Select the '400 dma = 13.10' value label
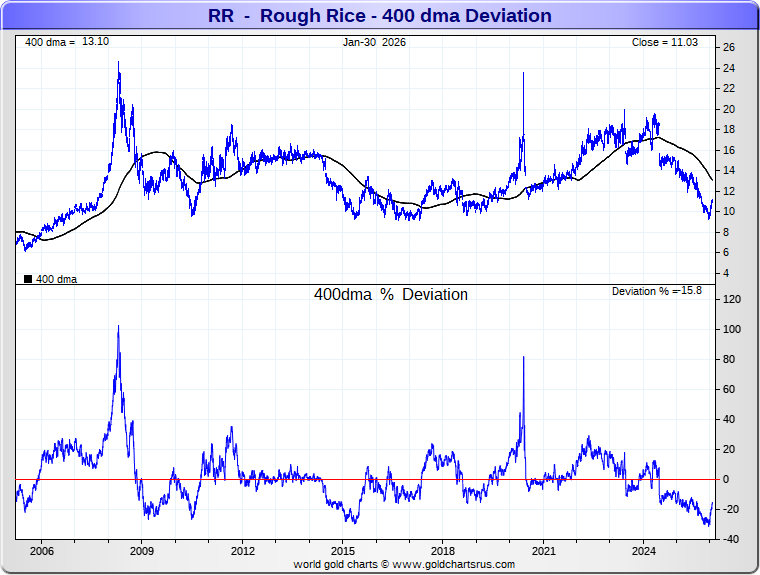The width and height of the screenshot is (760, 575). click(x=65, y=42)
